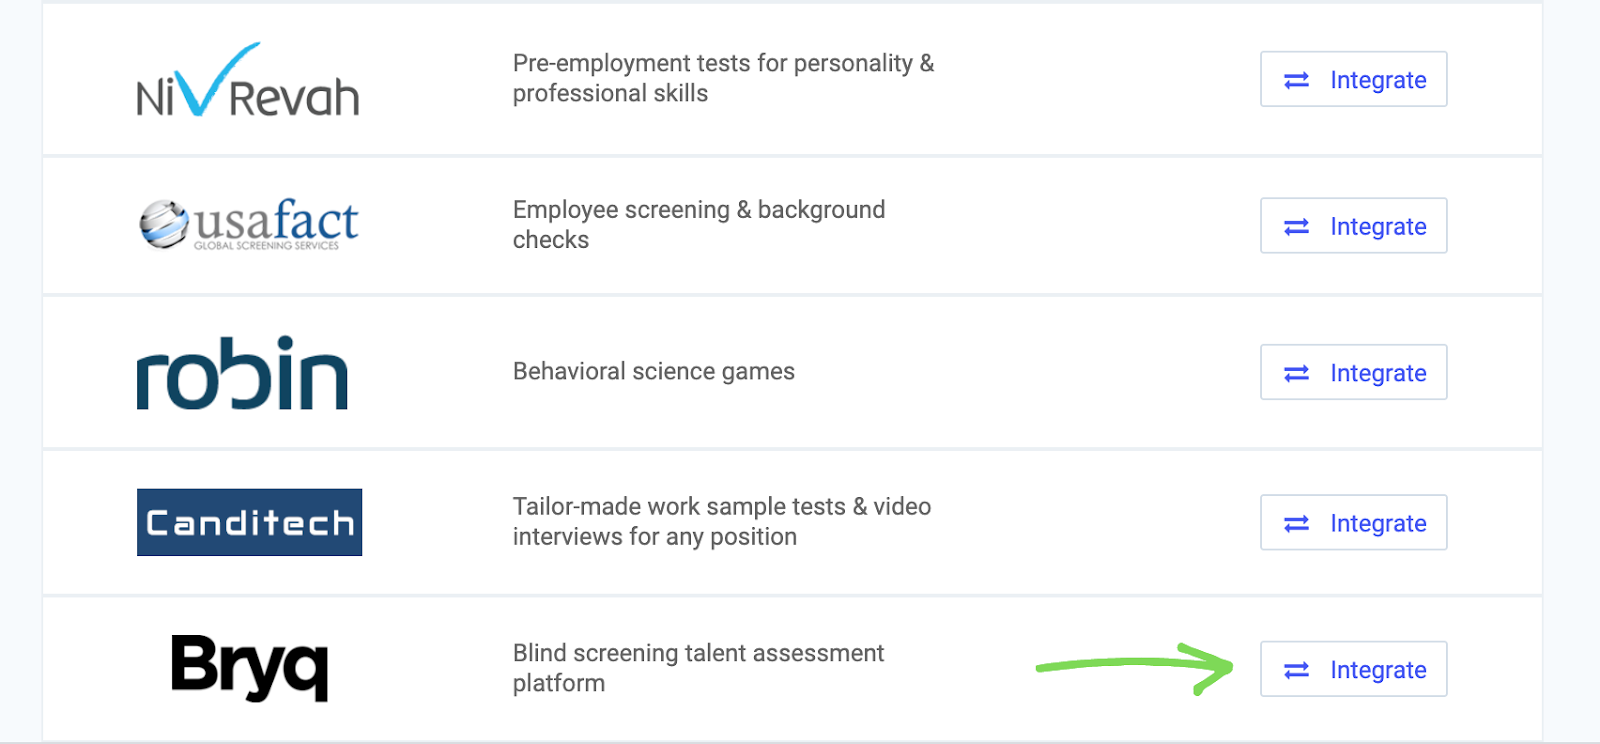Click the swap arrows icon in robin's button
Image resolution: width=1600 pixels, height=744 pixels.
[x=1296, y=373]
